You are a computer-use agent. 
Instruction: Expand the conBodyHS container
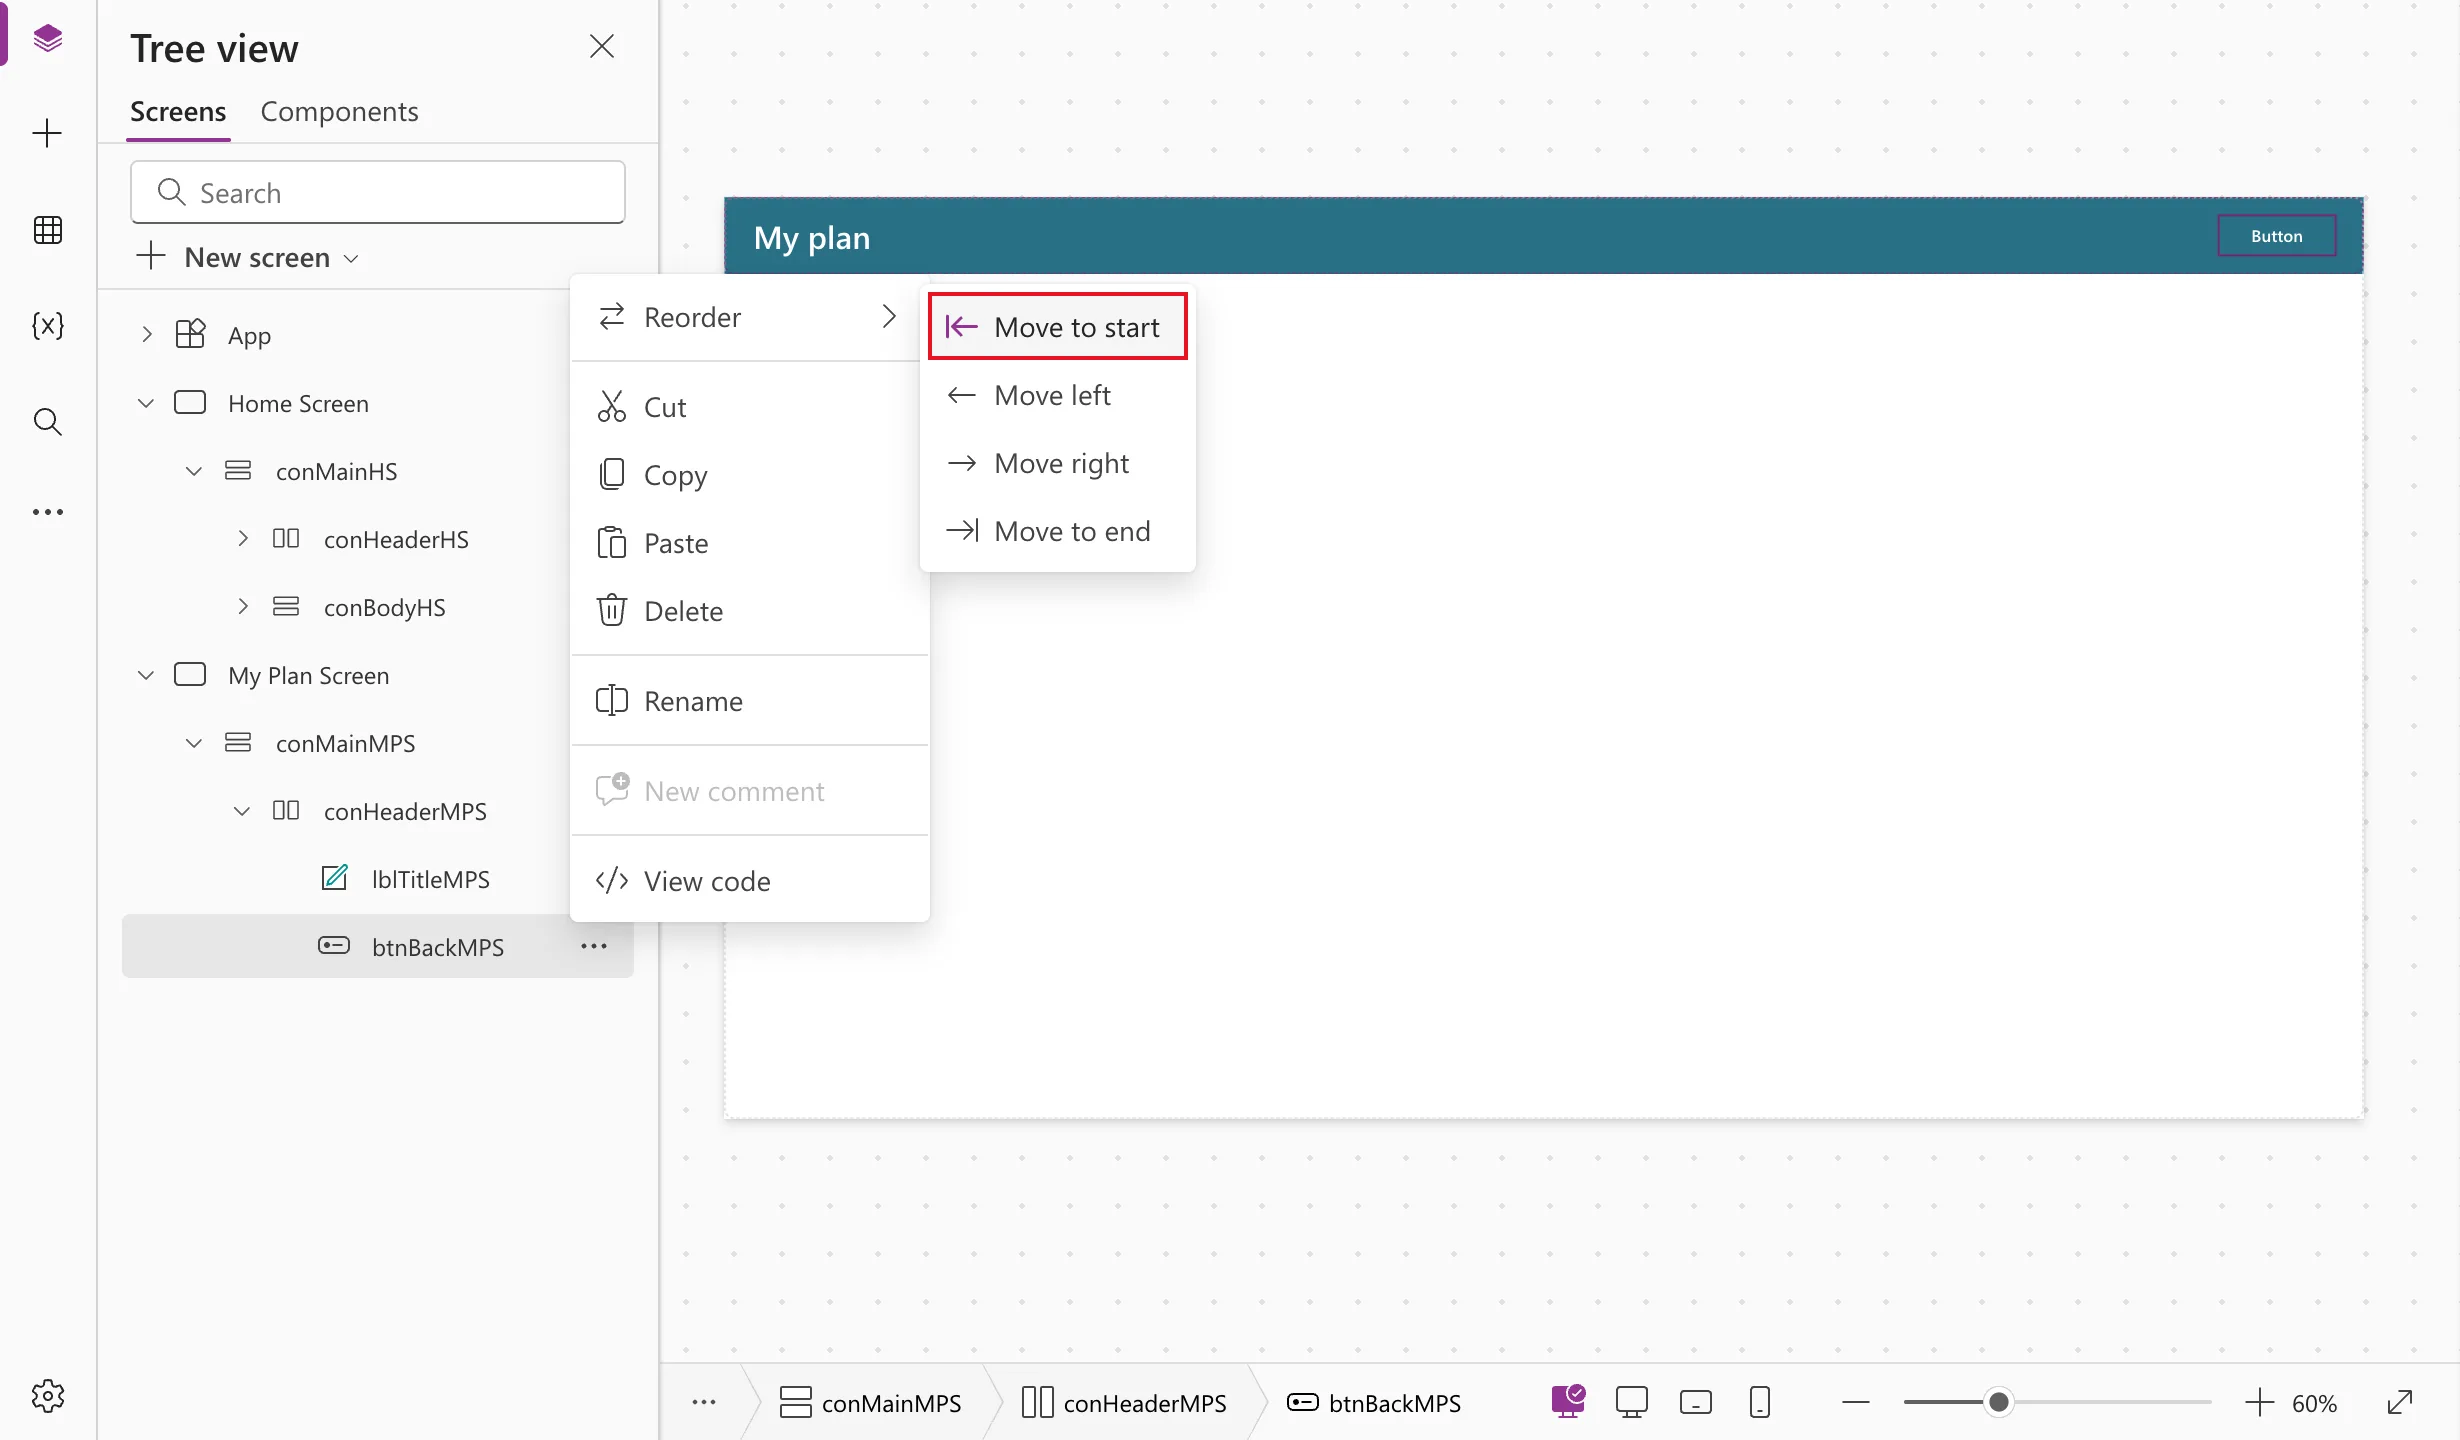pos(243,606)
